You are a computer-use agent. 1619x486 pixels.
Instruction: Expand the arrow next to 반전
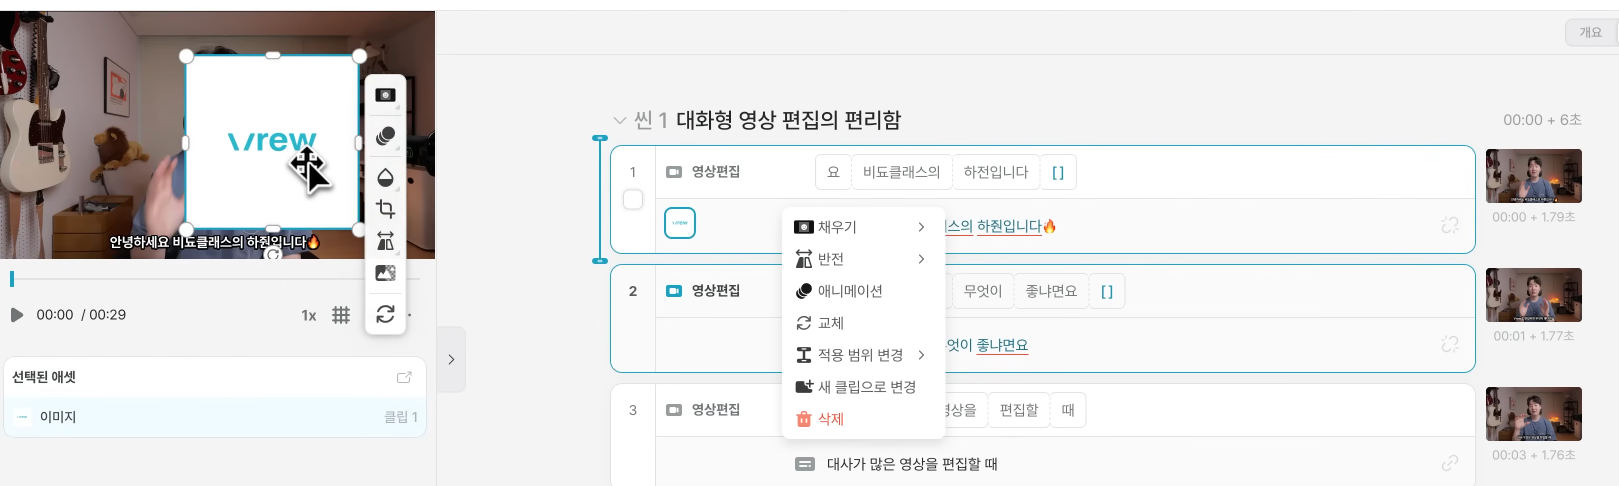click(x=921, y=259)
